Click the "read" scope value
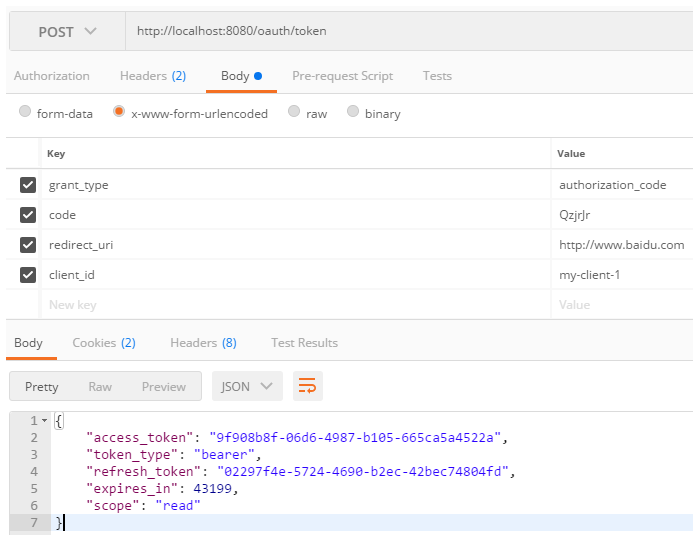Viewport: 693px width, 543px height. click(x=178, y=505)
